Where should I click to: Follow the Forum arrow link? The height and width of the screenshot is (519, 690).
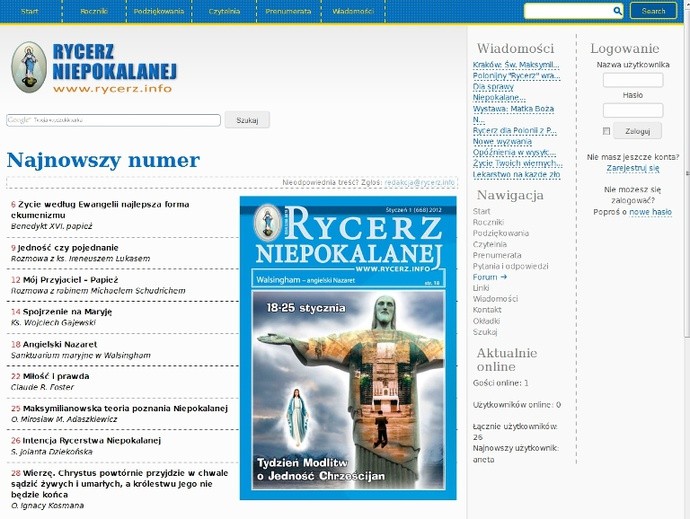[x=489, y=277]
